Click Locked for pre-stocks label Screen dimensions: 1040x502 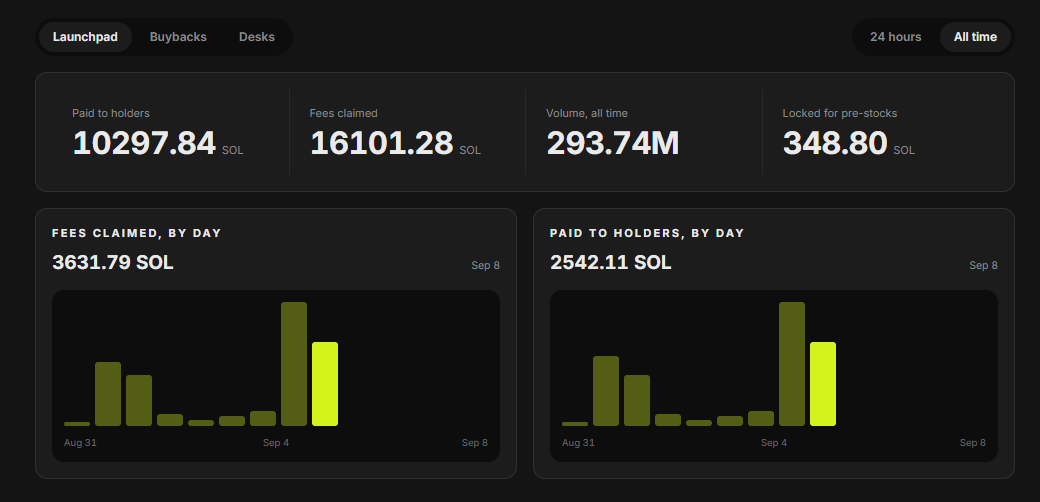click(840, 113)
